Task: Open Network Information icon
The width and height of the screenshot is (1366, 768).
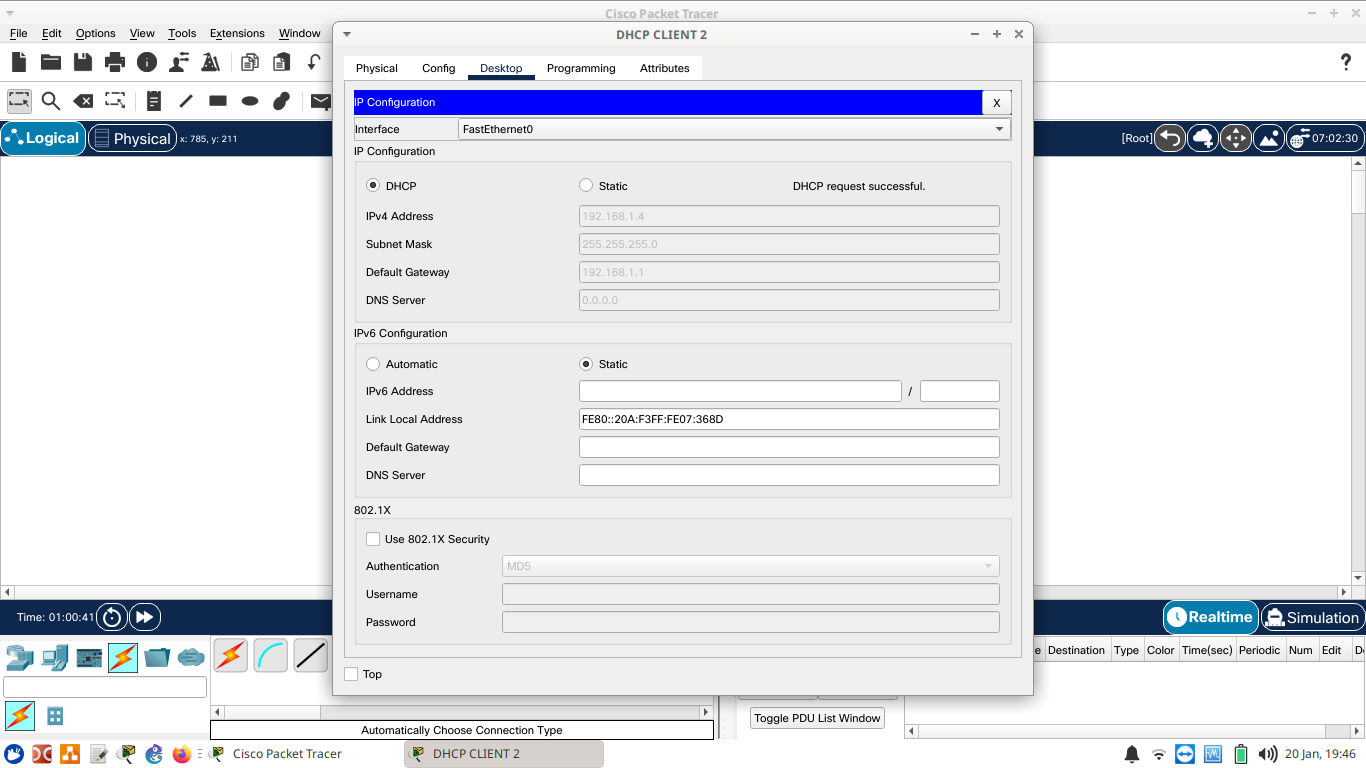Action: click(147, 62)
